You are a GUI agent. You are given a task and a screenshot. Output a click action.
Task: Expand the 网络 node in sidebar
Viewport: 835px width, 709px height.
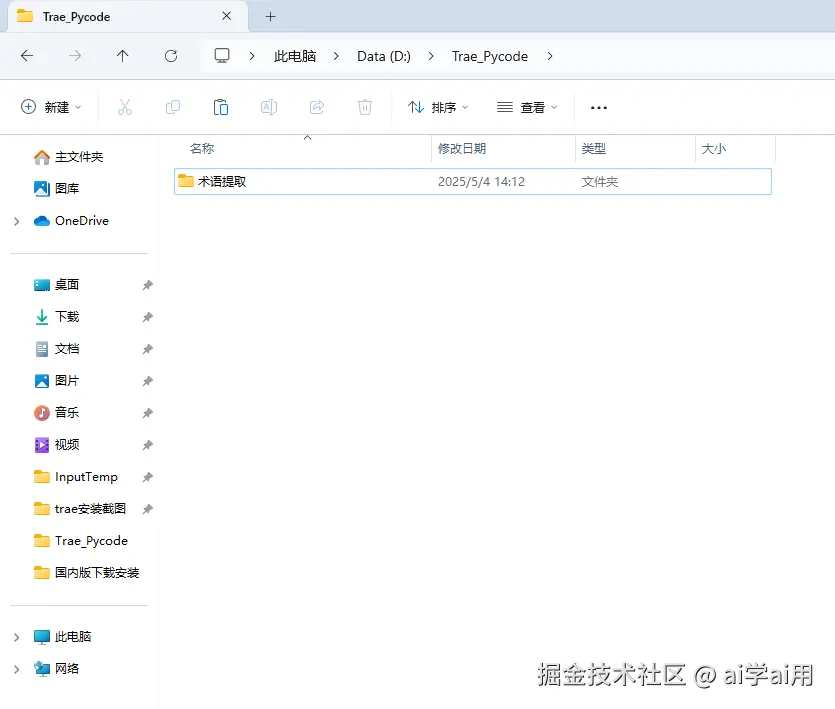point(17,669)
